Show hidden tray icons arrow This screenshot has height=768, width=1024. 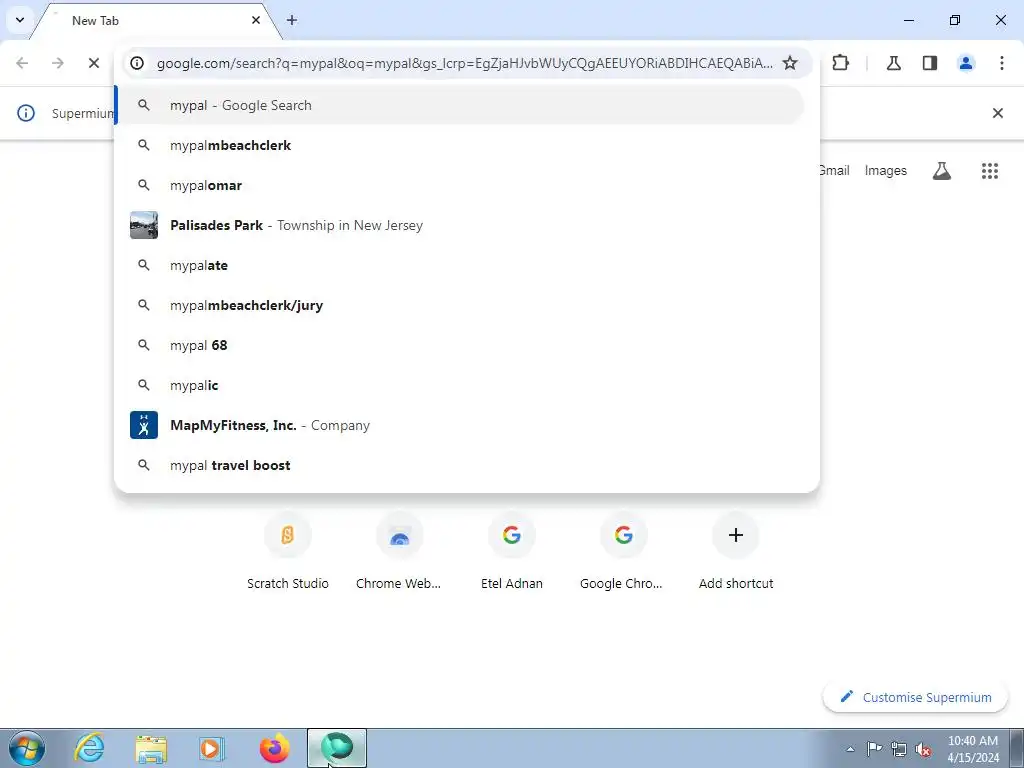(x=850, y=749)
